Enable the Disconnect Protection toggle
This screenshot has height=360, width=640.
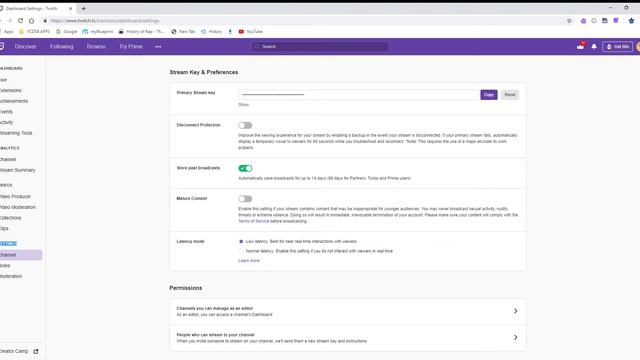[245, 125]
